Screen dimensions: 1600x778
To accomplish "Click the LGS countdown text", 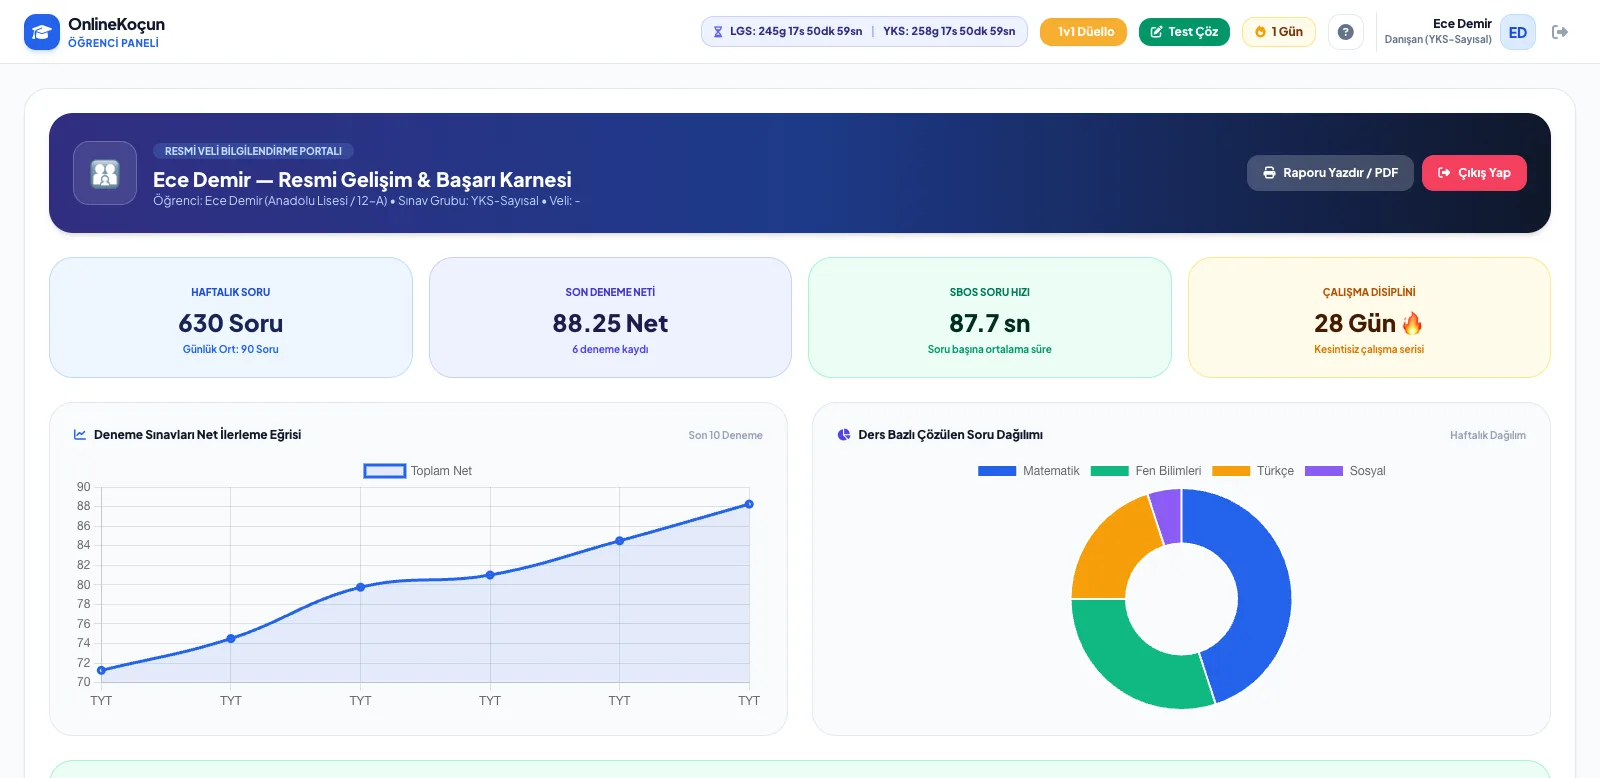I will tap(796, 32).
